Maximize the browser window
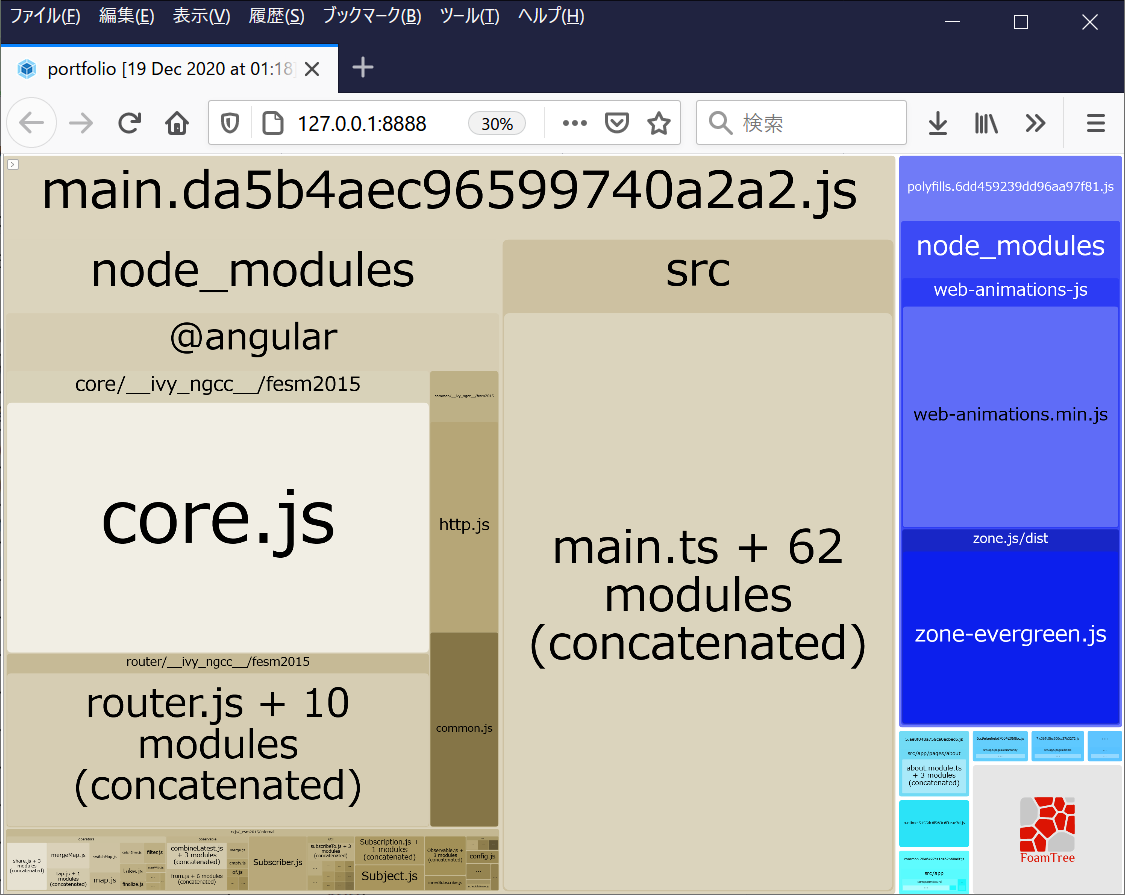The width and height of the screenshot is (1125, 895). pos(1020,22)
